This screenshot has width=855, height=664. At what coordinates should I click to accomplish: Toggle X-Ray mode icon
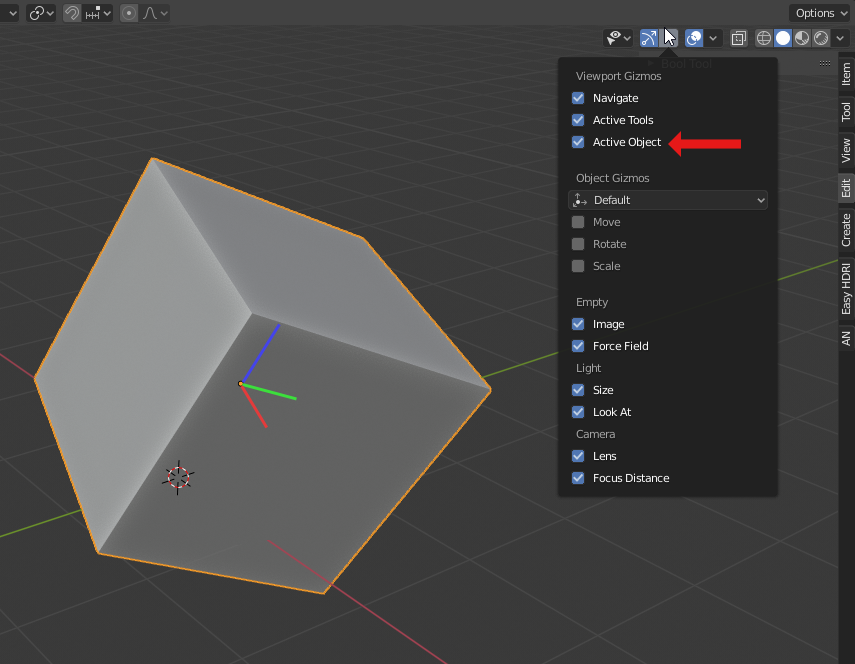click(x=739, y=38)
